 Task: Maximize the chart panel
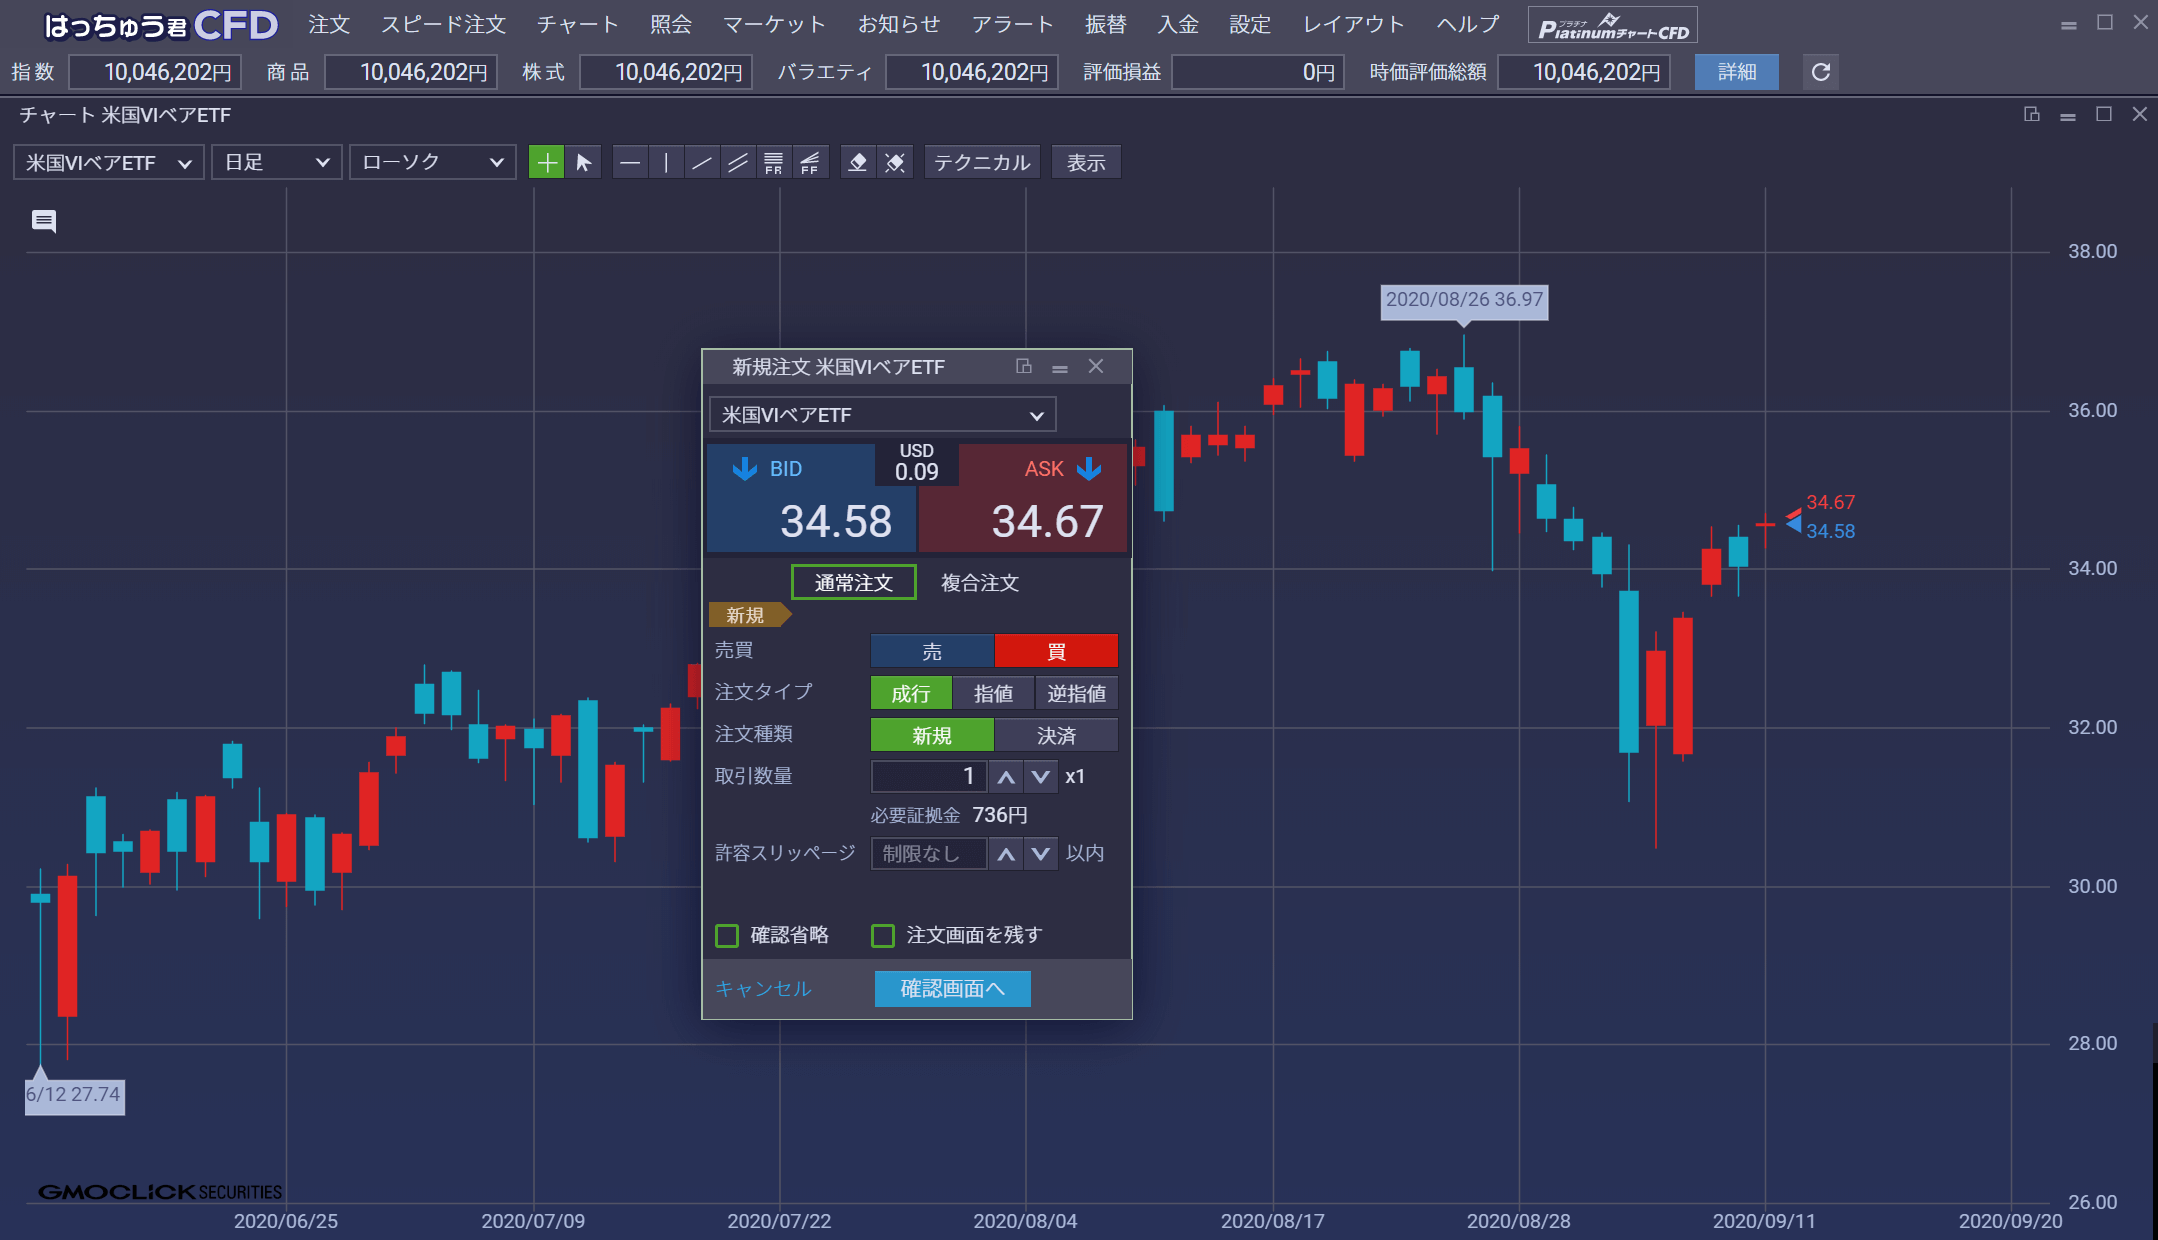pyautogui.click(x=2104, y=114)
